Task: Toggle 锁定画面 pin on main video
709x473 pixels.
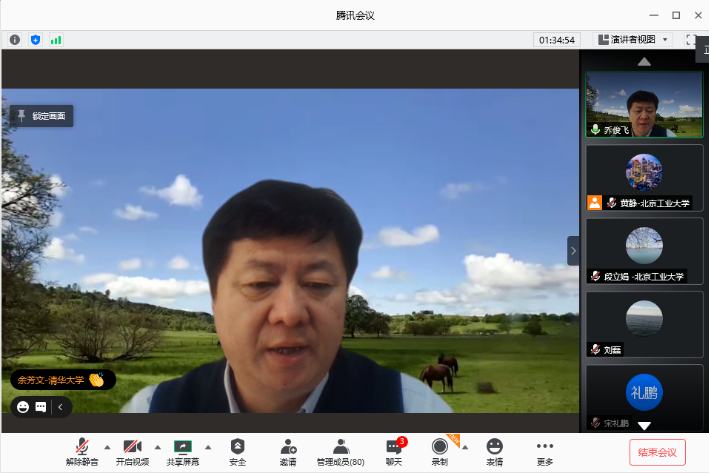Action: coord(41,116)
